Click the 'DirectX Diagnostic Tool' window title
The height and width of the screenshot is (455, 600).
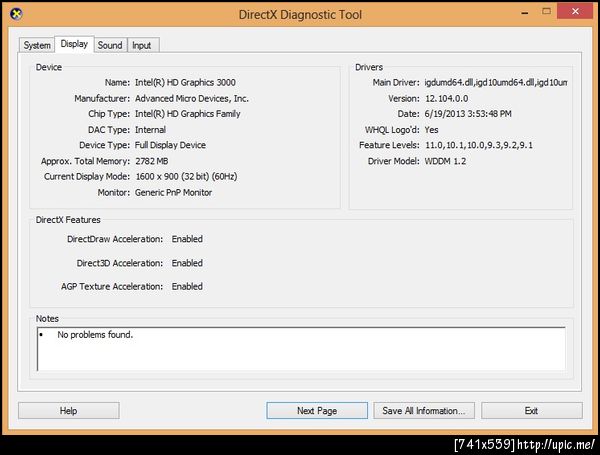coord(300,15)
